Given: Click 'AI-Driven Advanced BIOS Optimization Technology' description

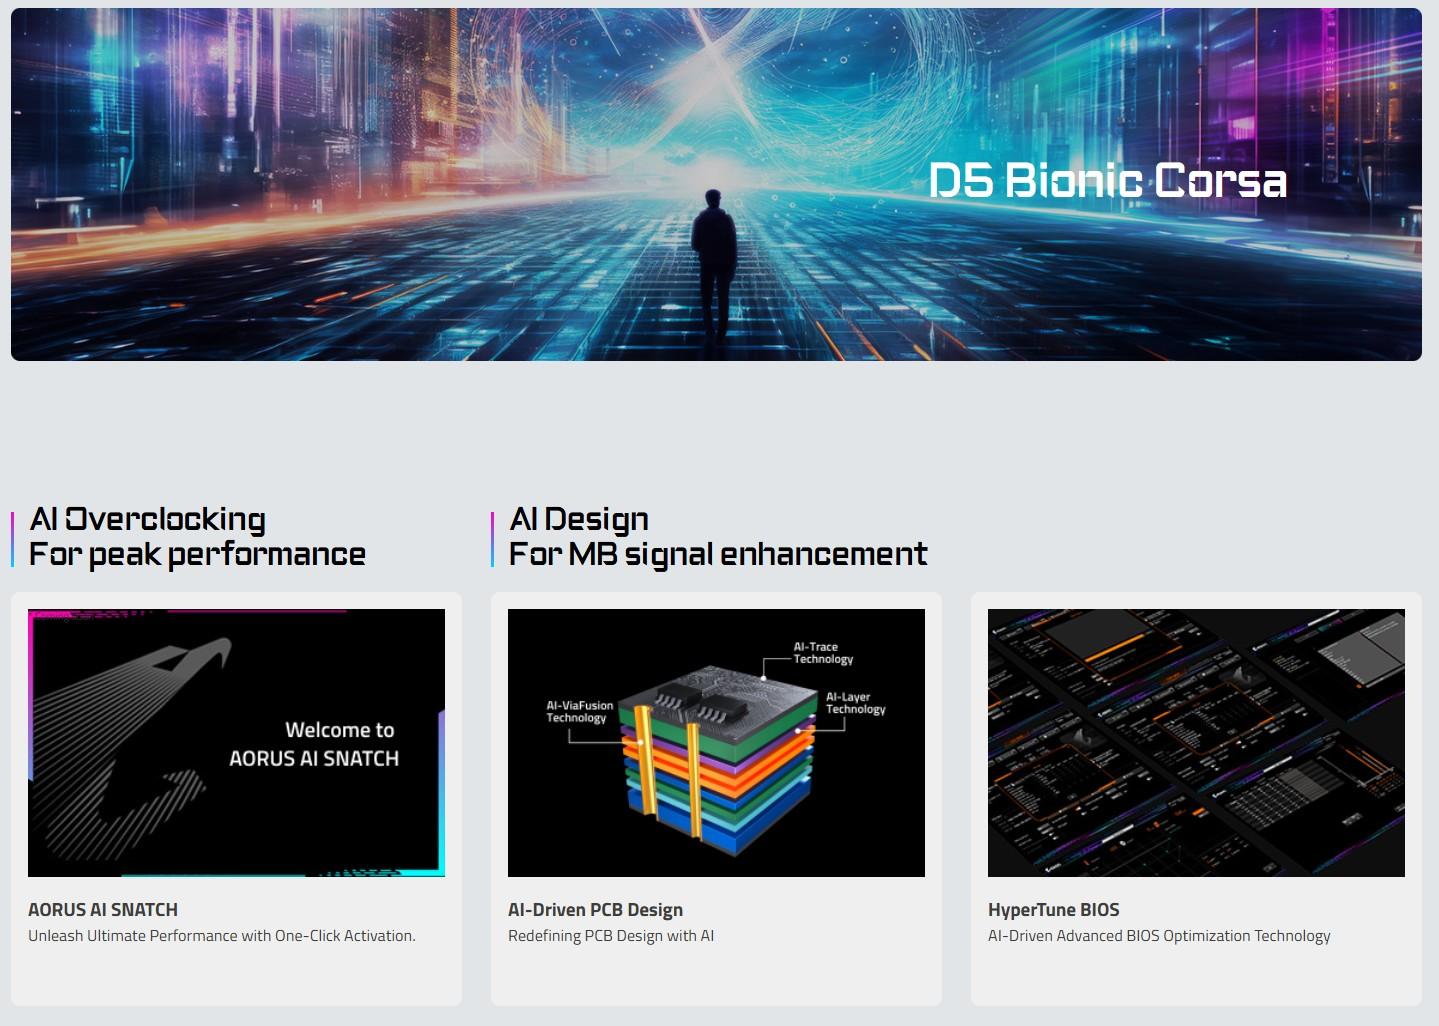Looking at the screenshot, I should 1159,936.
